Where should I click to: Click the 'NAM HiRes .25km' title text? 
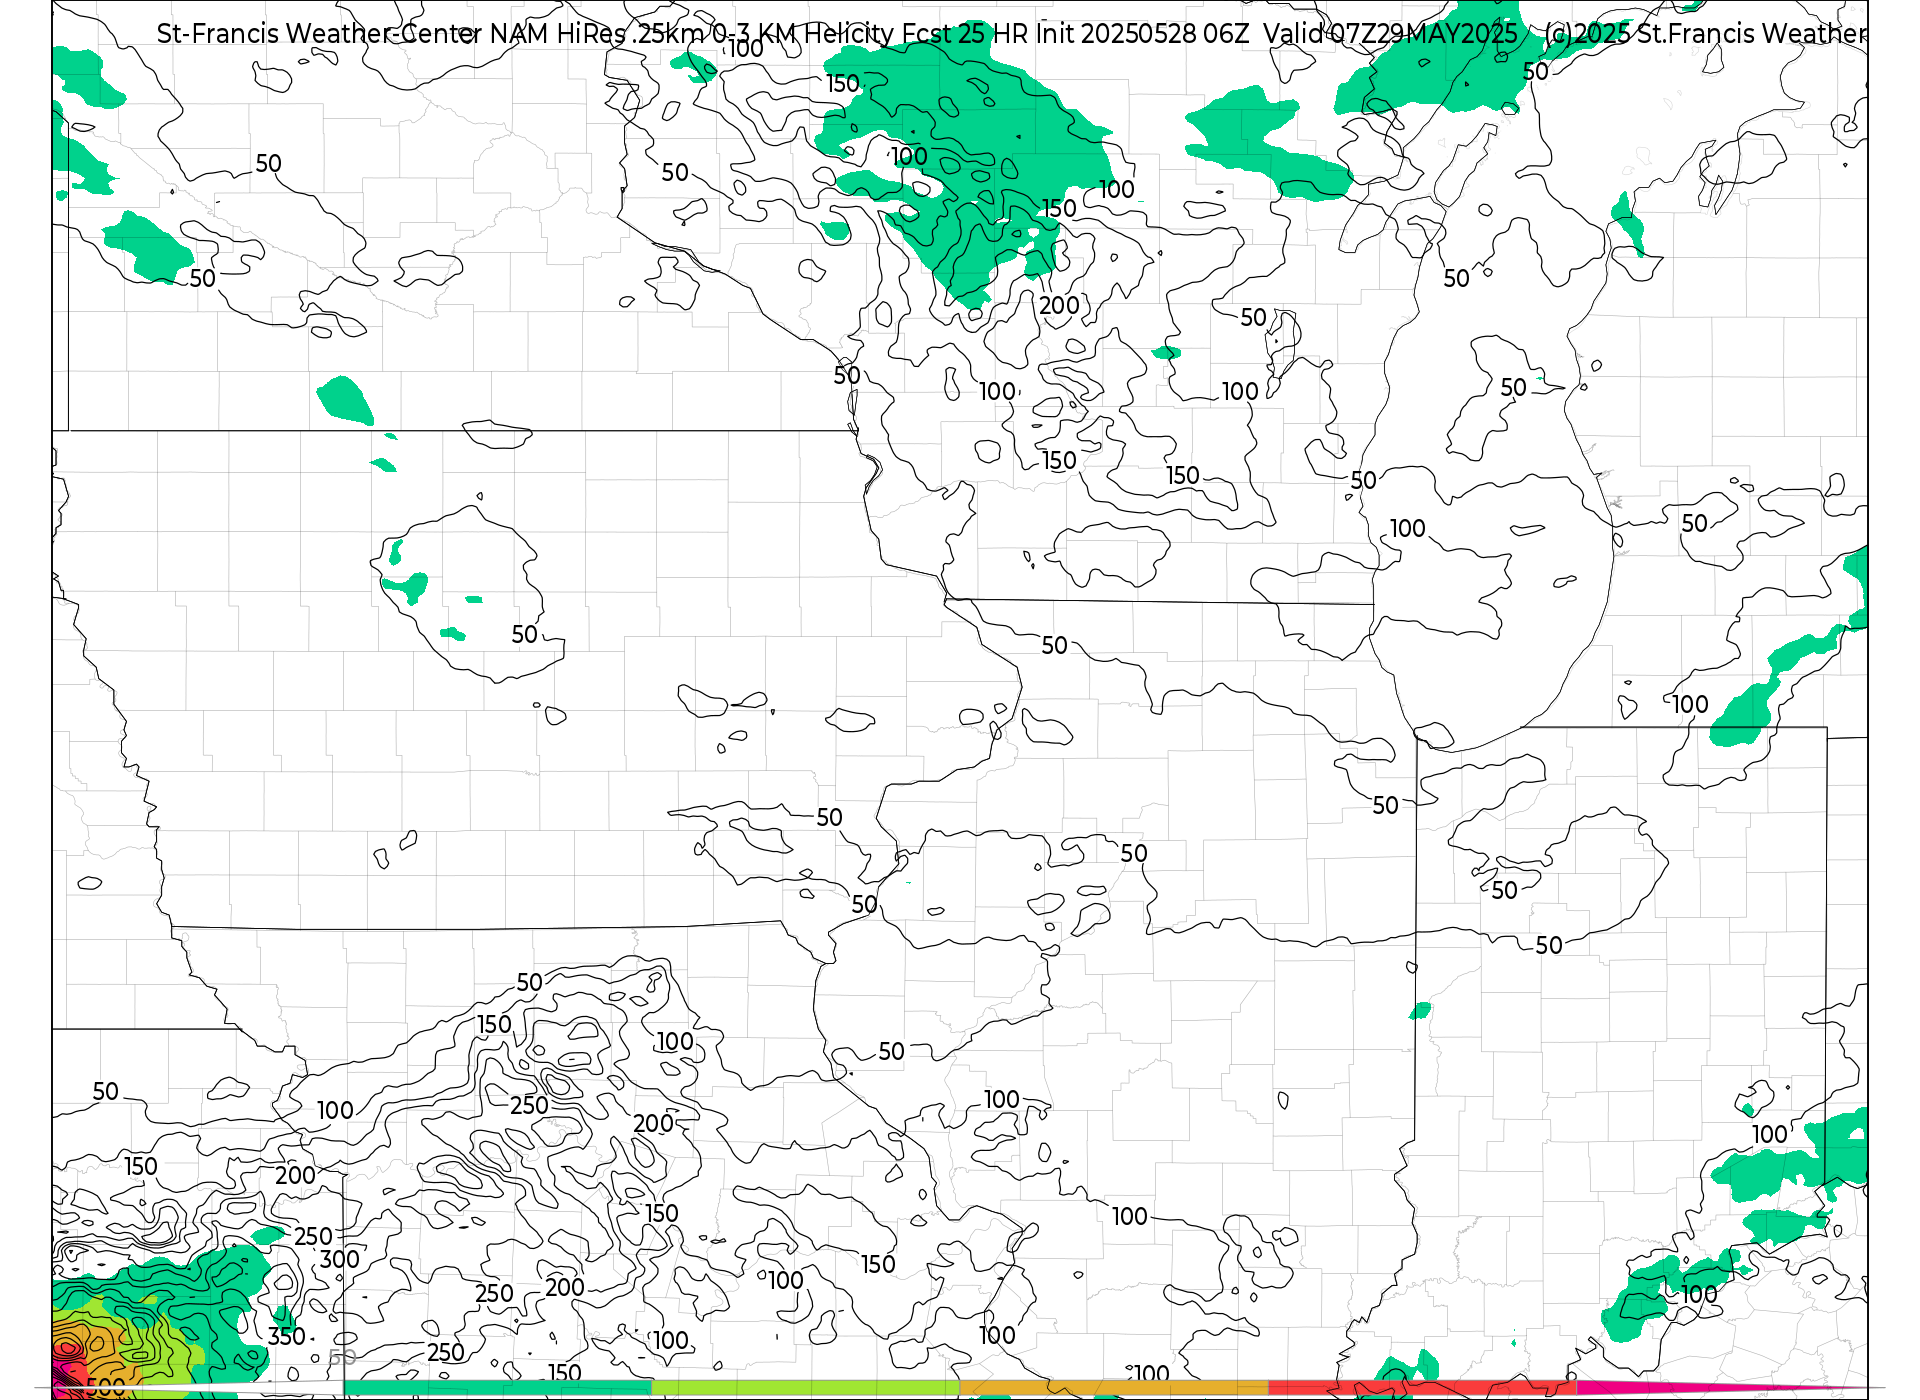click(597, 34)
